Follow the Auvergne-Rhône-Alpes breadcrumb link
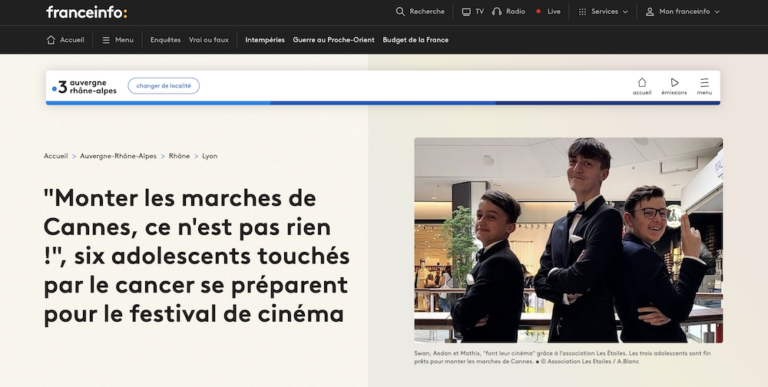 tap(118, 156)
